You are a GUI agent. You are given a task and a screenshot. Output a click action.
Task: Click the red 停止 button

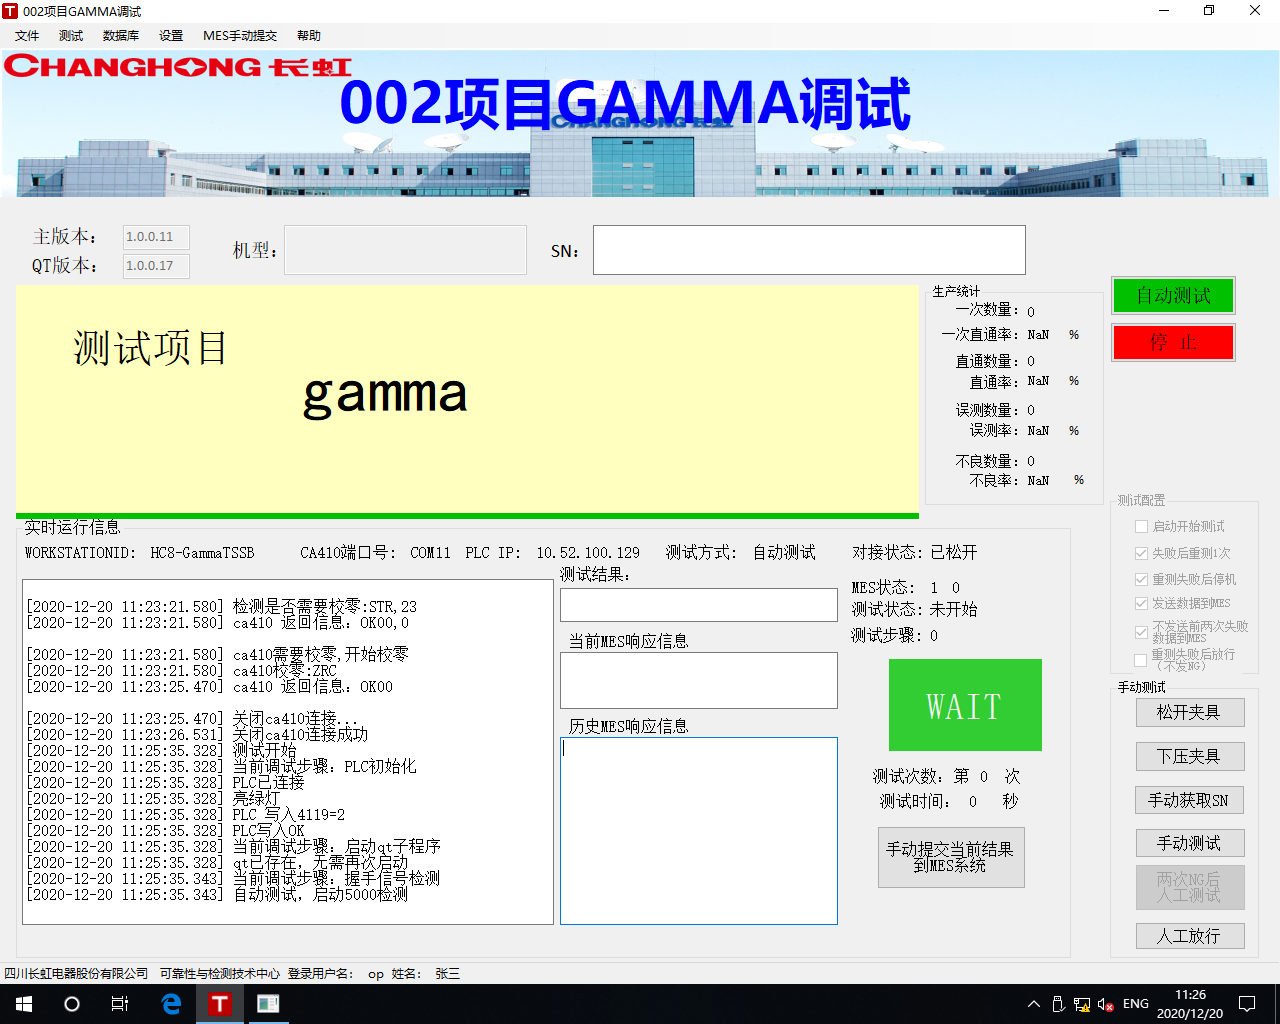(x=1174, y=342)
